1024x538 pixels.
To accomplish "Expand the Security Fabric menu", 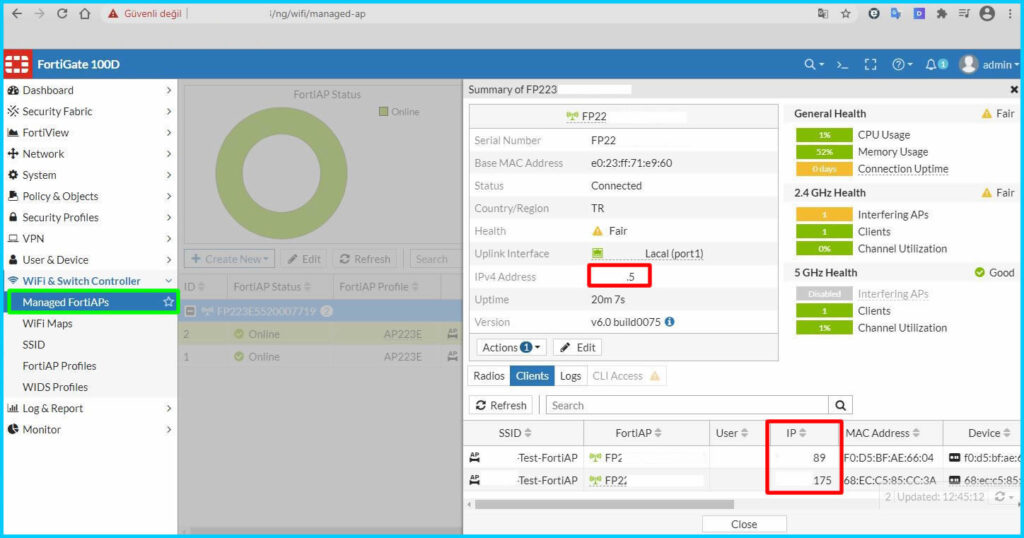I will pyautogui.click(x=89, y=111).
